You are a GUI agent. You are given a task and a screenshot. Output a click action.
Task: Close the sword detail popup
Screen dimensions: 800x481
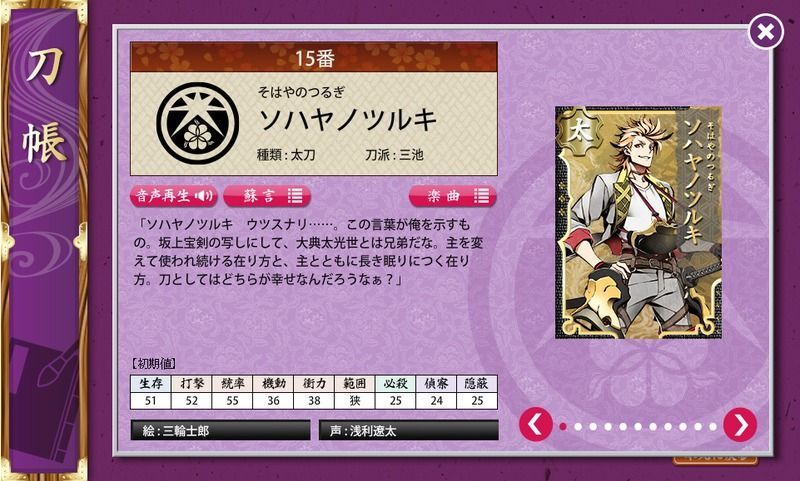point(765,32)
